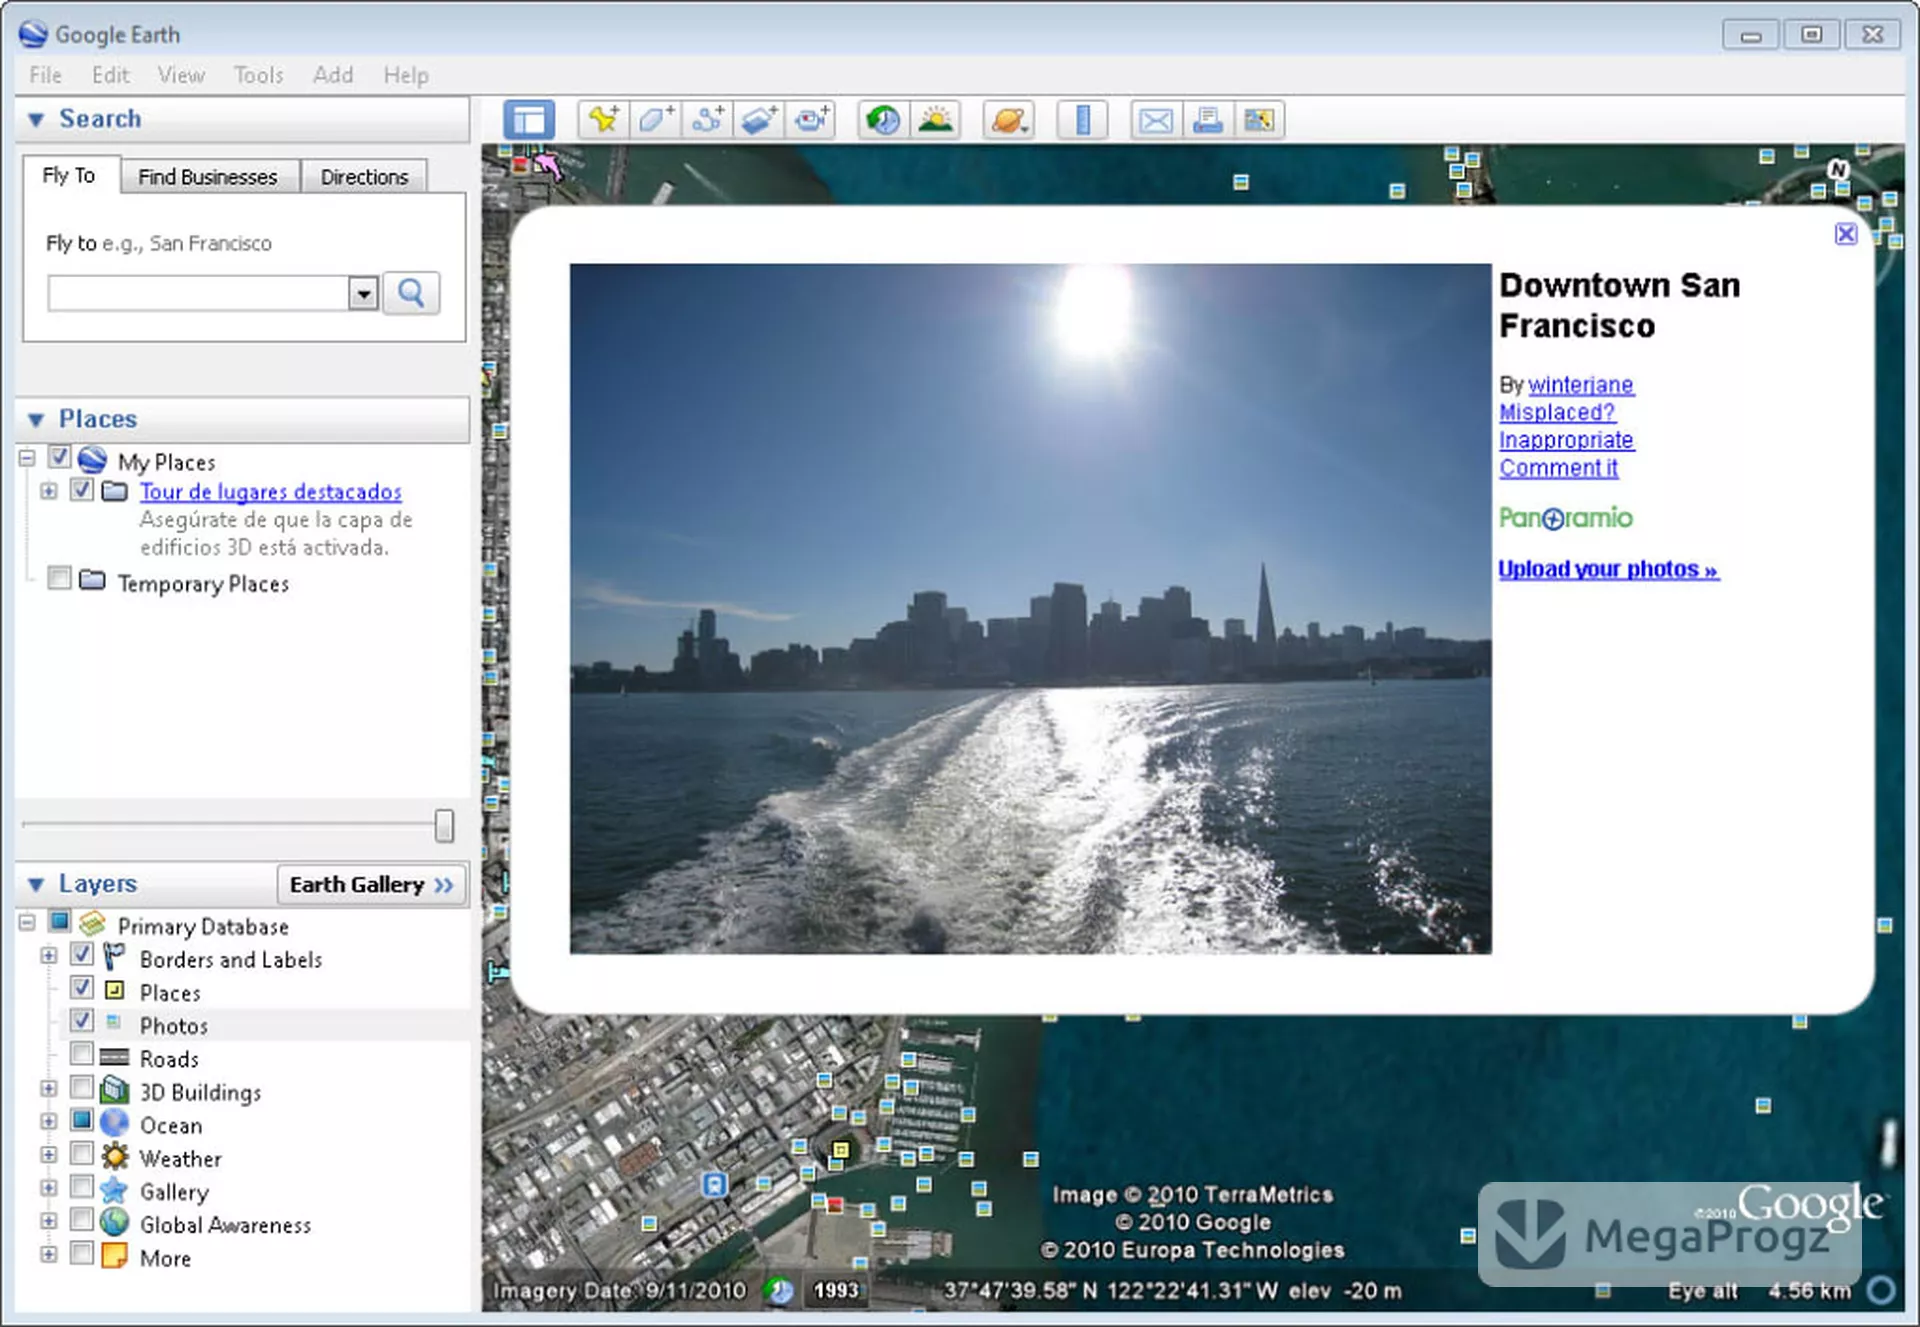Viewport: 1920px width, 1327px height.
Task: Uncheck the Photos layer checkbox
Action: [82, 1021]
